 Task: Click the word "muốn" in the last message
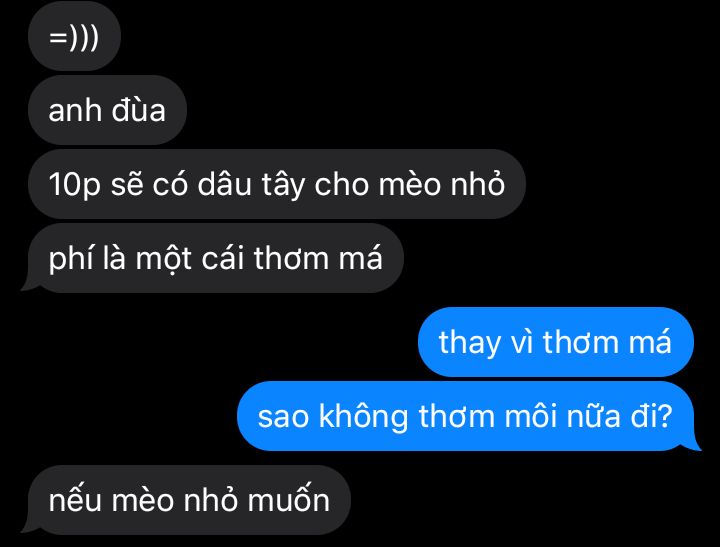289,498
